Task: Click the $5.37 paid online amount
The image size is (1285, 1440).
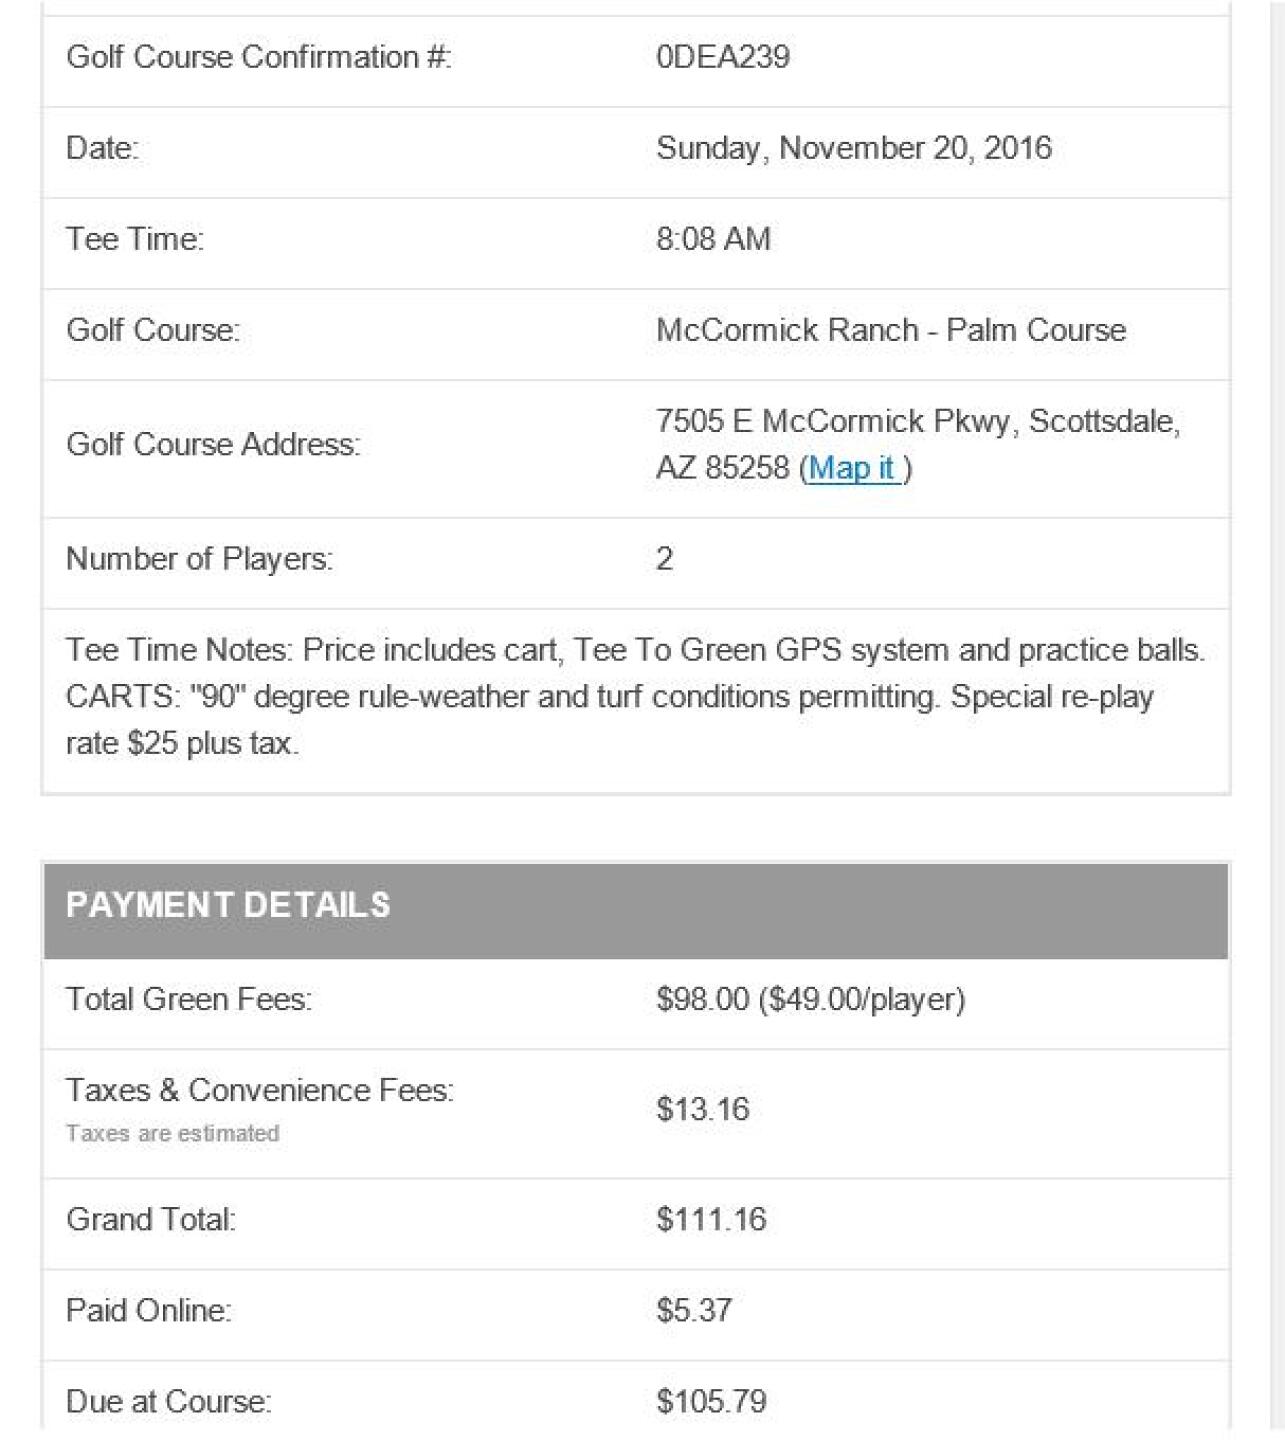Action: click(694, 1310)
